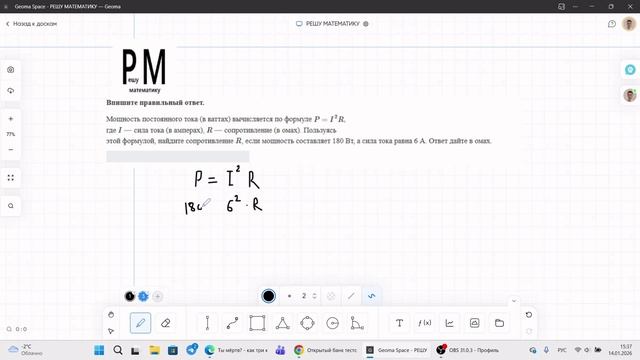Select the Pencil drawing tool
The height and width of the screenshot is (360, 640).
pyautogui.click(x=140, y=323)
